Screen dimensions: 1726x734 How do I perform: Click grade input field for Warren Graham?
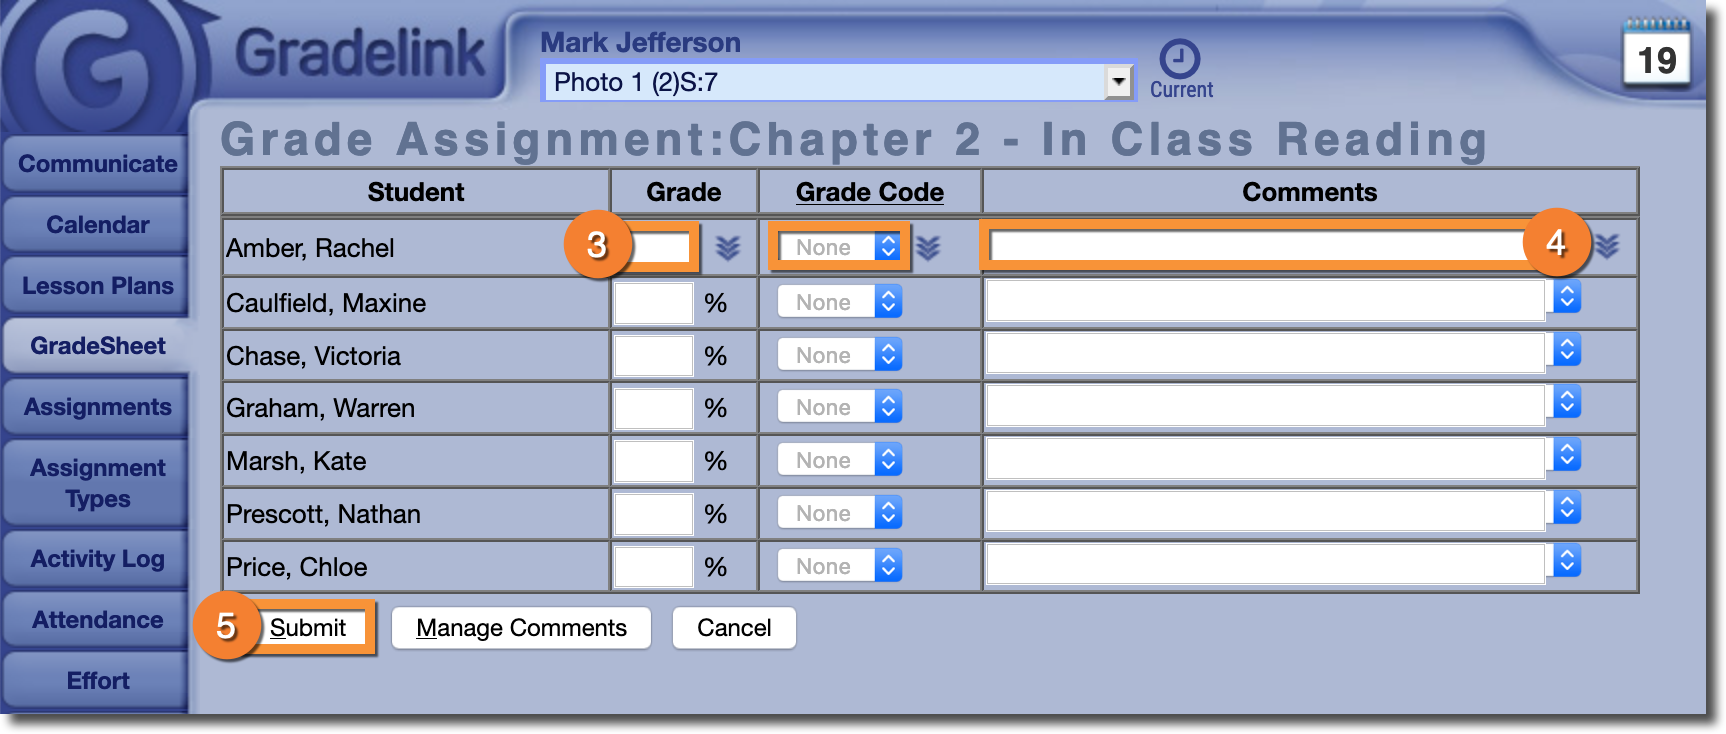click(x=653, y=408)
